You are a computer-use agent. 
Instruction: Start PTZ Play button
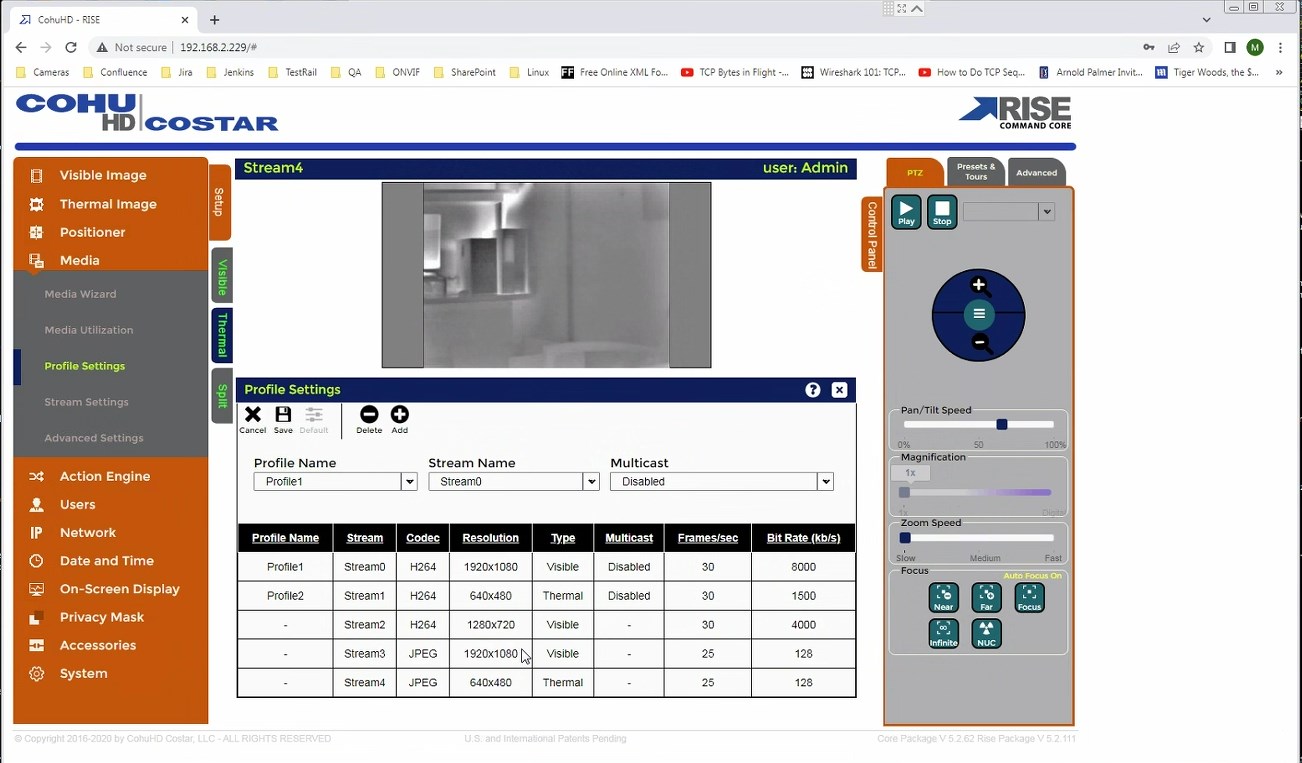point(906,212)
